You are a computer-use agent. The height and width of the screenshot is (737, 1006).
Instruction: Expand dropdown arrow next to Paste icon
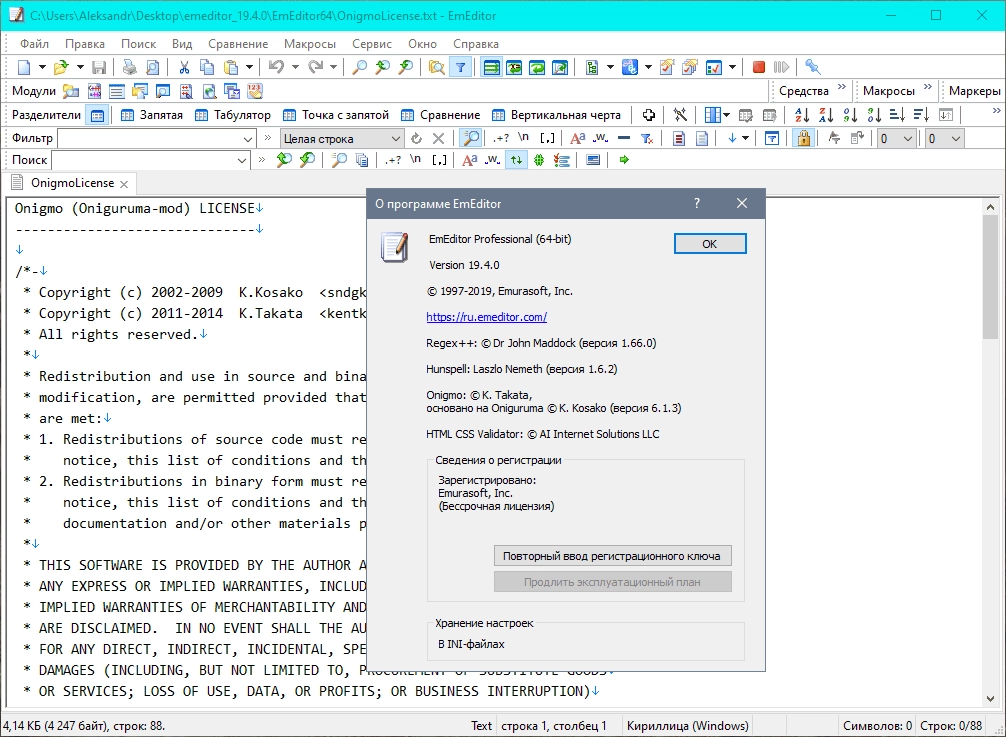click(249, 67)
